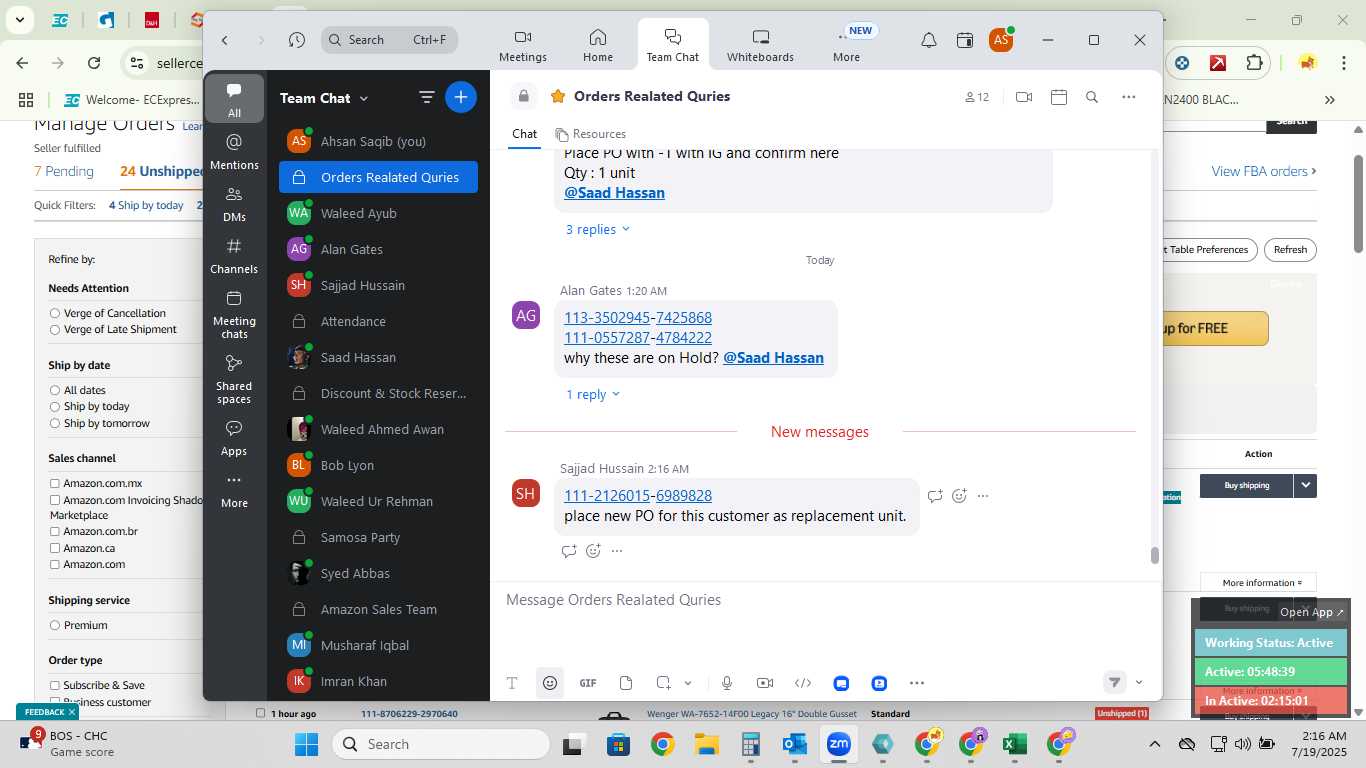Select Verge of Cancellation radio
The width and height of the screenshot is (1366, 768).
pyautogui.click(x=55, y=313)
